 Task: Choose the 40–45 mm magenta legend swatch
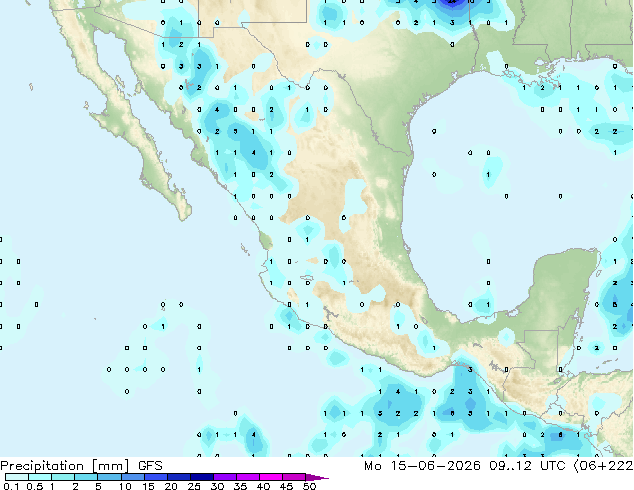tap(271, 477)
